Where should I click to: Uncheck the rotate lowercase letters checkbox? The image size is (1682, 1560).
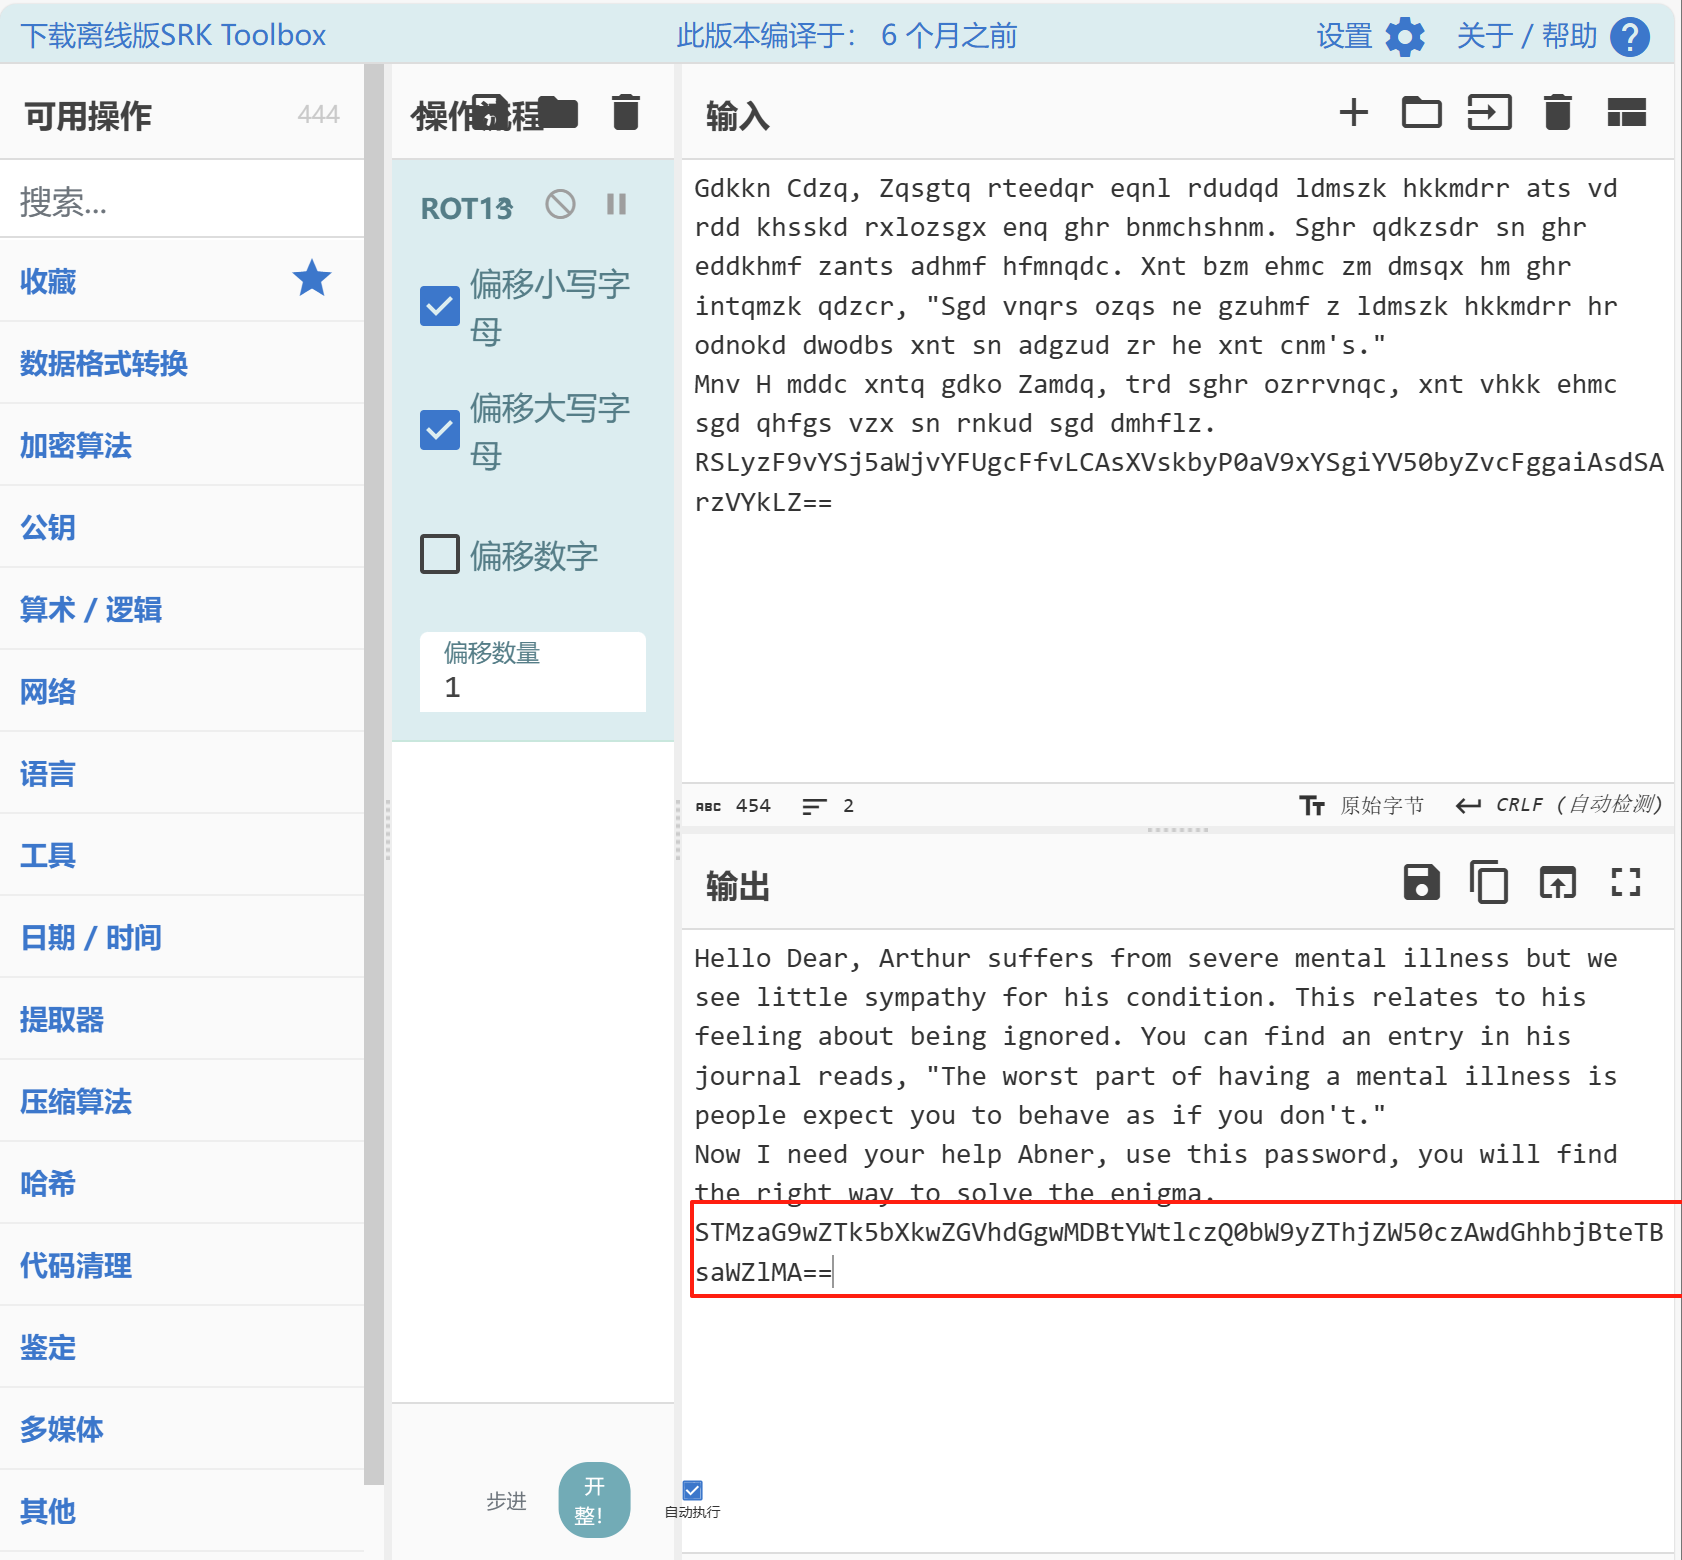(x=440, y=306)
